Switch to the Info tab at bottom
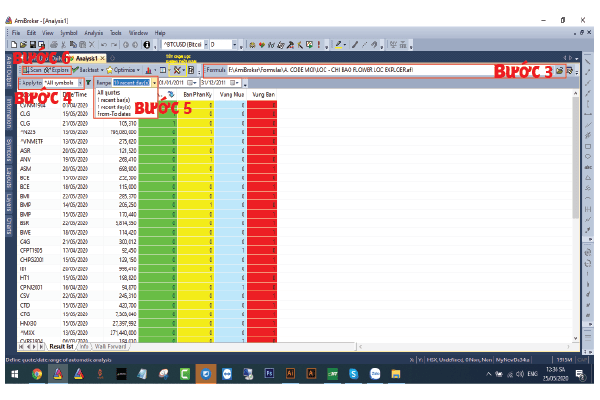This screenshot has width=600, height=400. click(x=84, y=346)
